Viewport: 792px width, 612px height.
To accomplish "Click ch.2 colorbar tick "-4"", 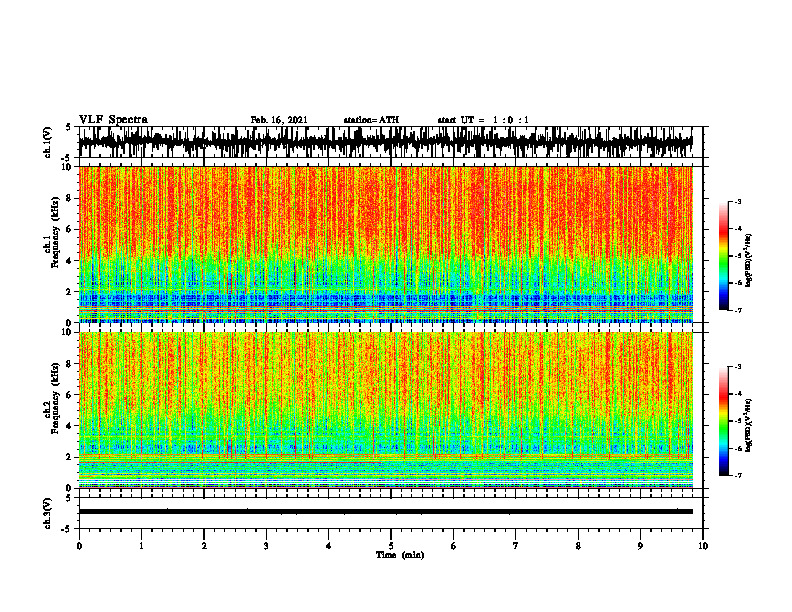I will tap(738, 394).
